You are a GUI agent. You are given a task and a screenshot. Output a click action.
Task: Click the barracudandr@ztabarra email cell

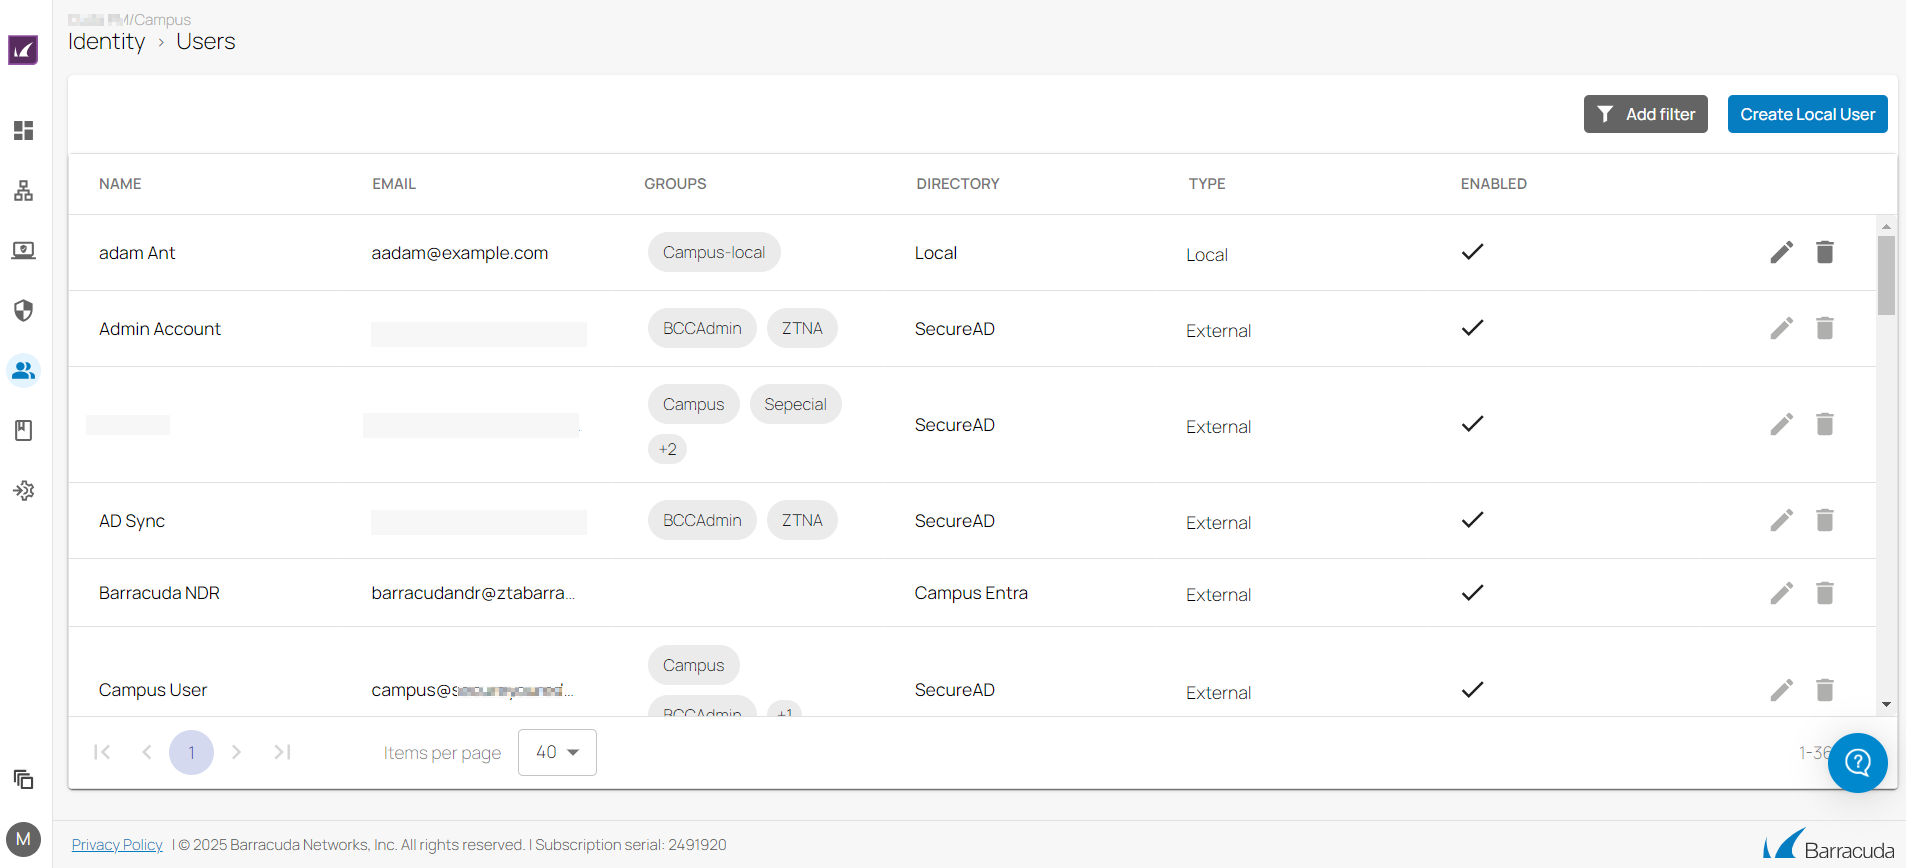pos(473,593)
